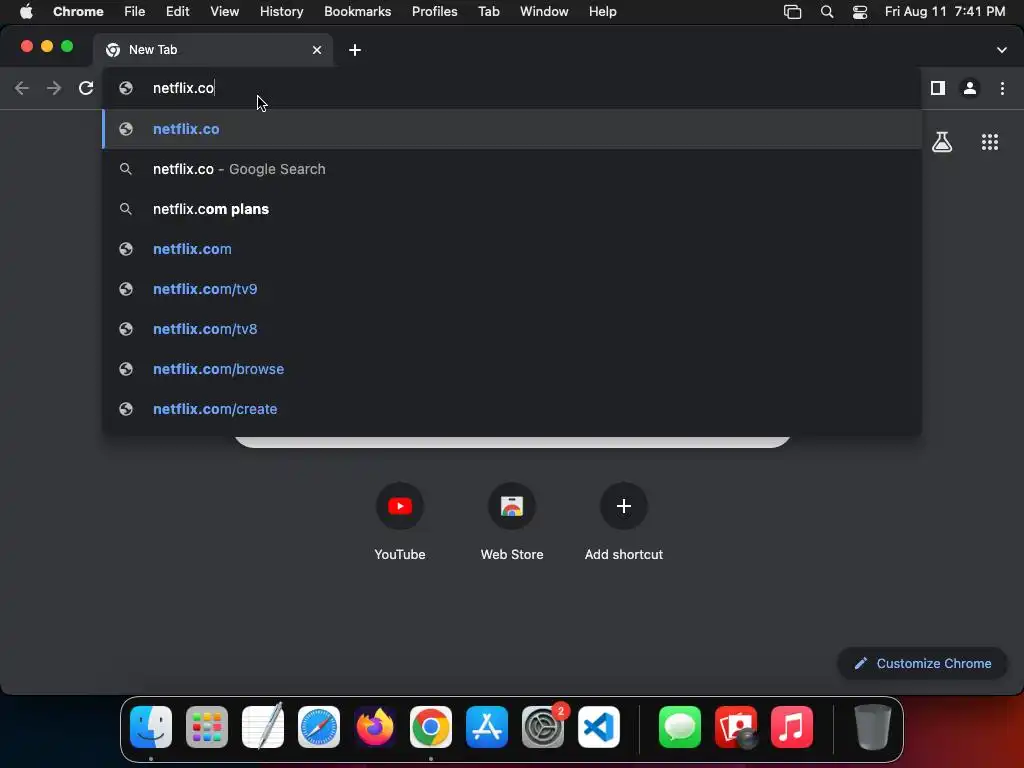Screen dimensions: 1024x768
Task: Open the Chrome application menu
Action: [78, 12]
